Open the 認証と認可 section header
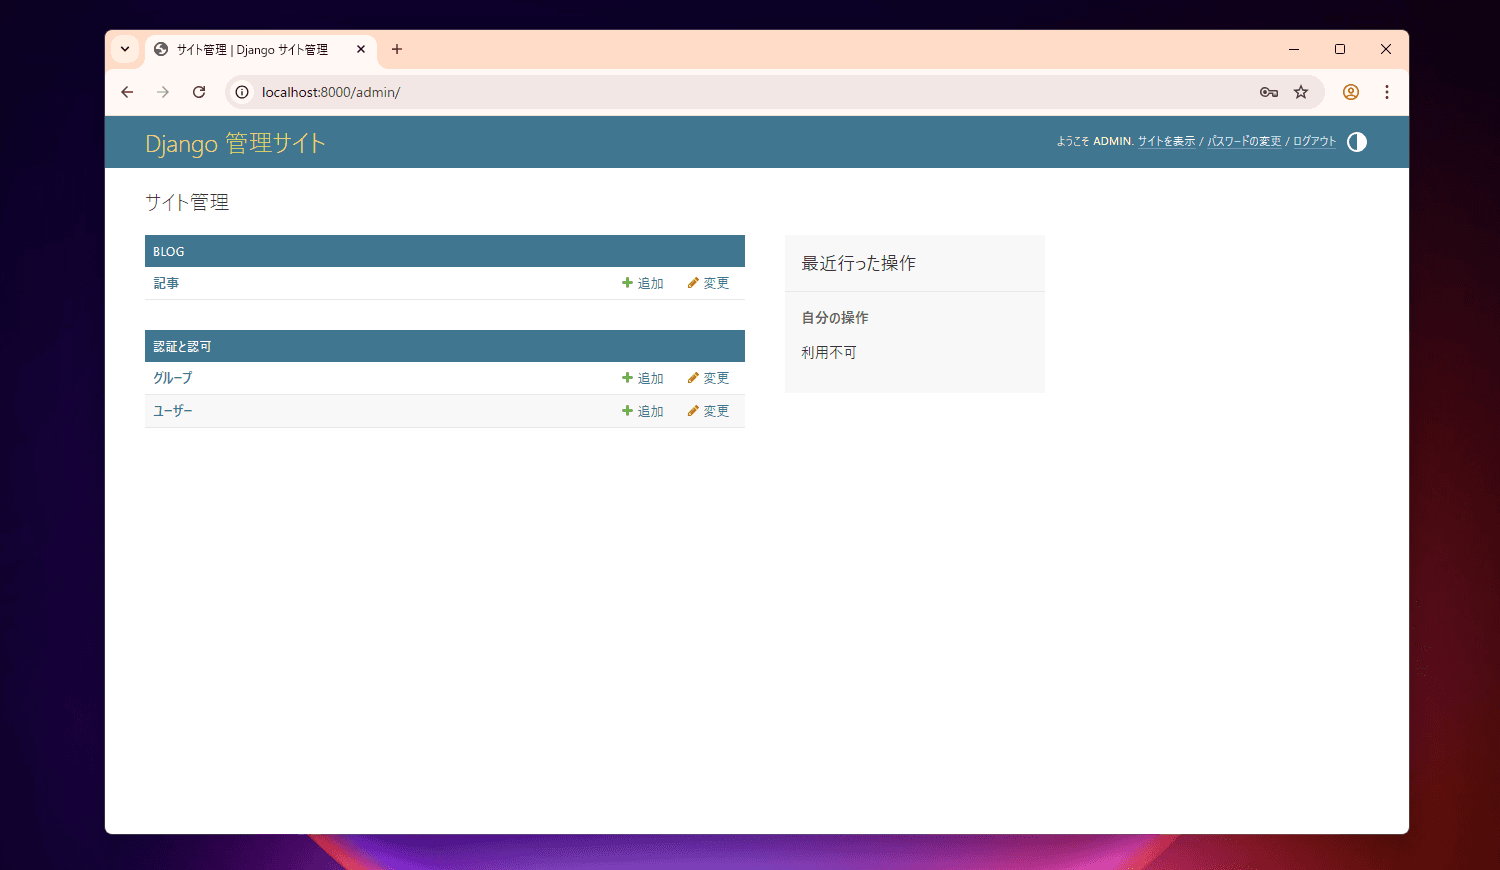 182,346
